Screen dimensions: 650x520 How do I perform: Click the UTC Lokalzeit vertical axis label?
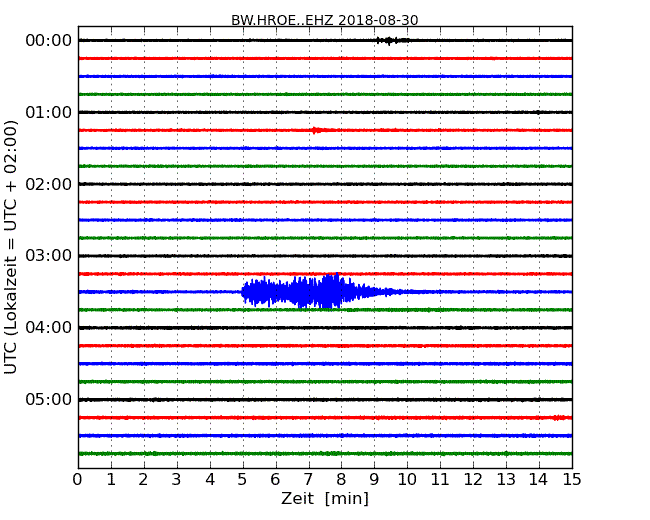tap(10, 247)
